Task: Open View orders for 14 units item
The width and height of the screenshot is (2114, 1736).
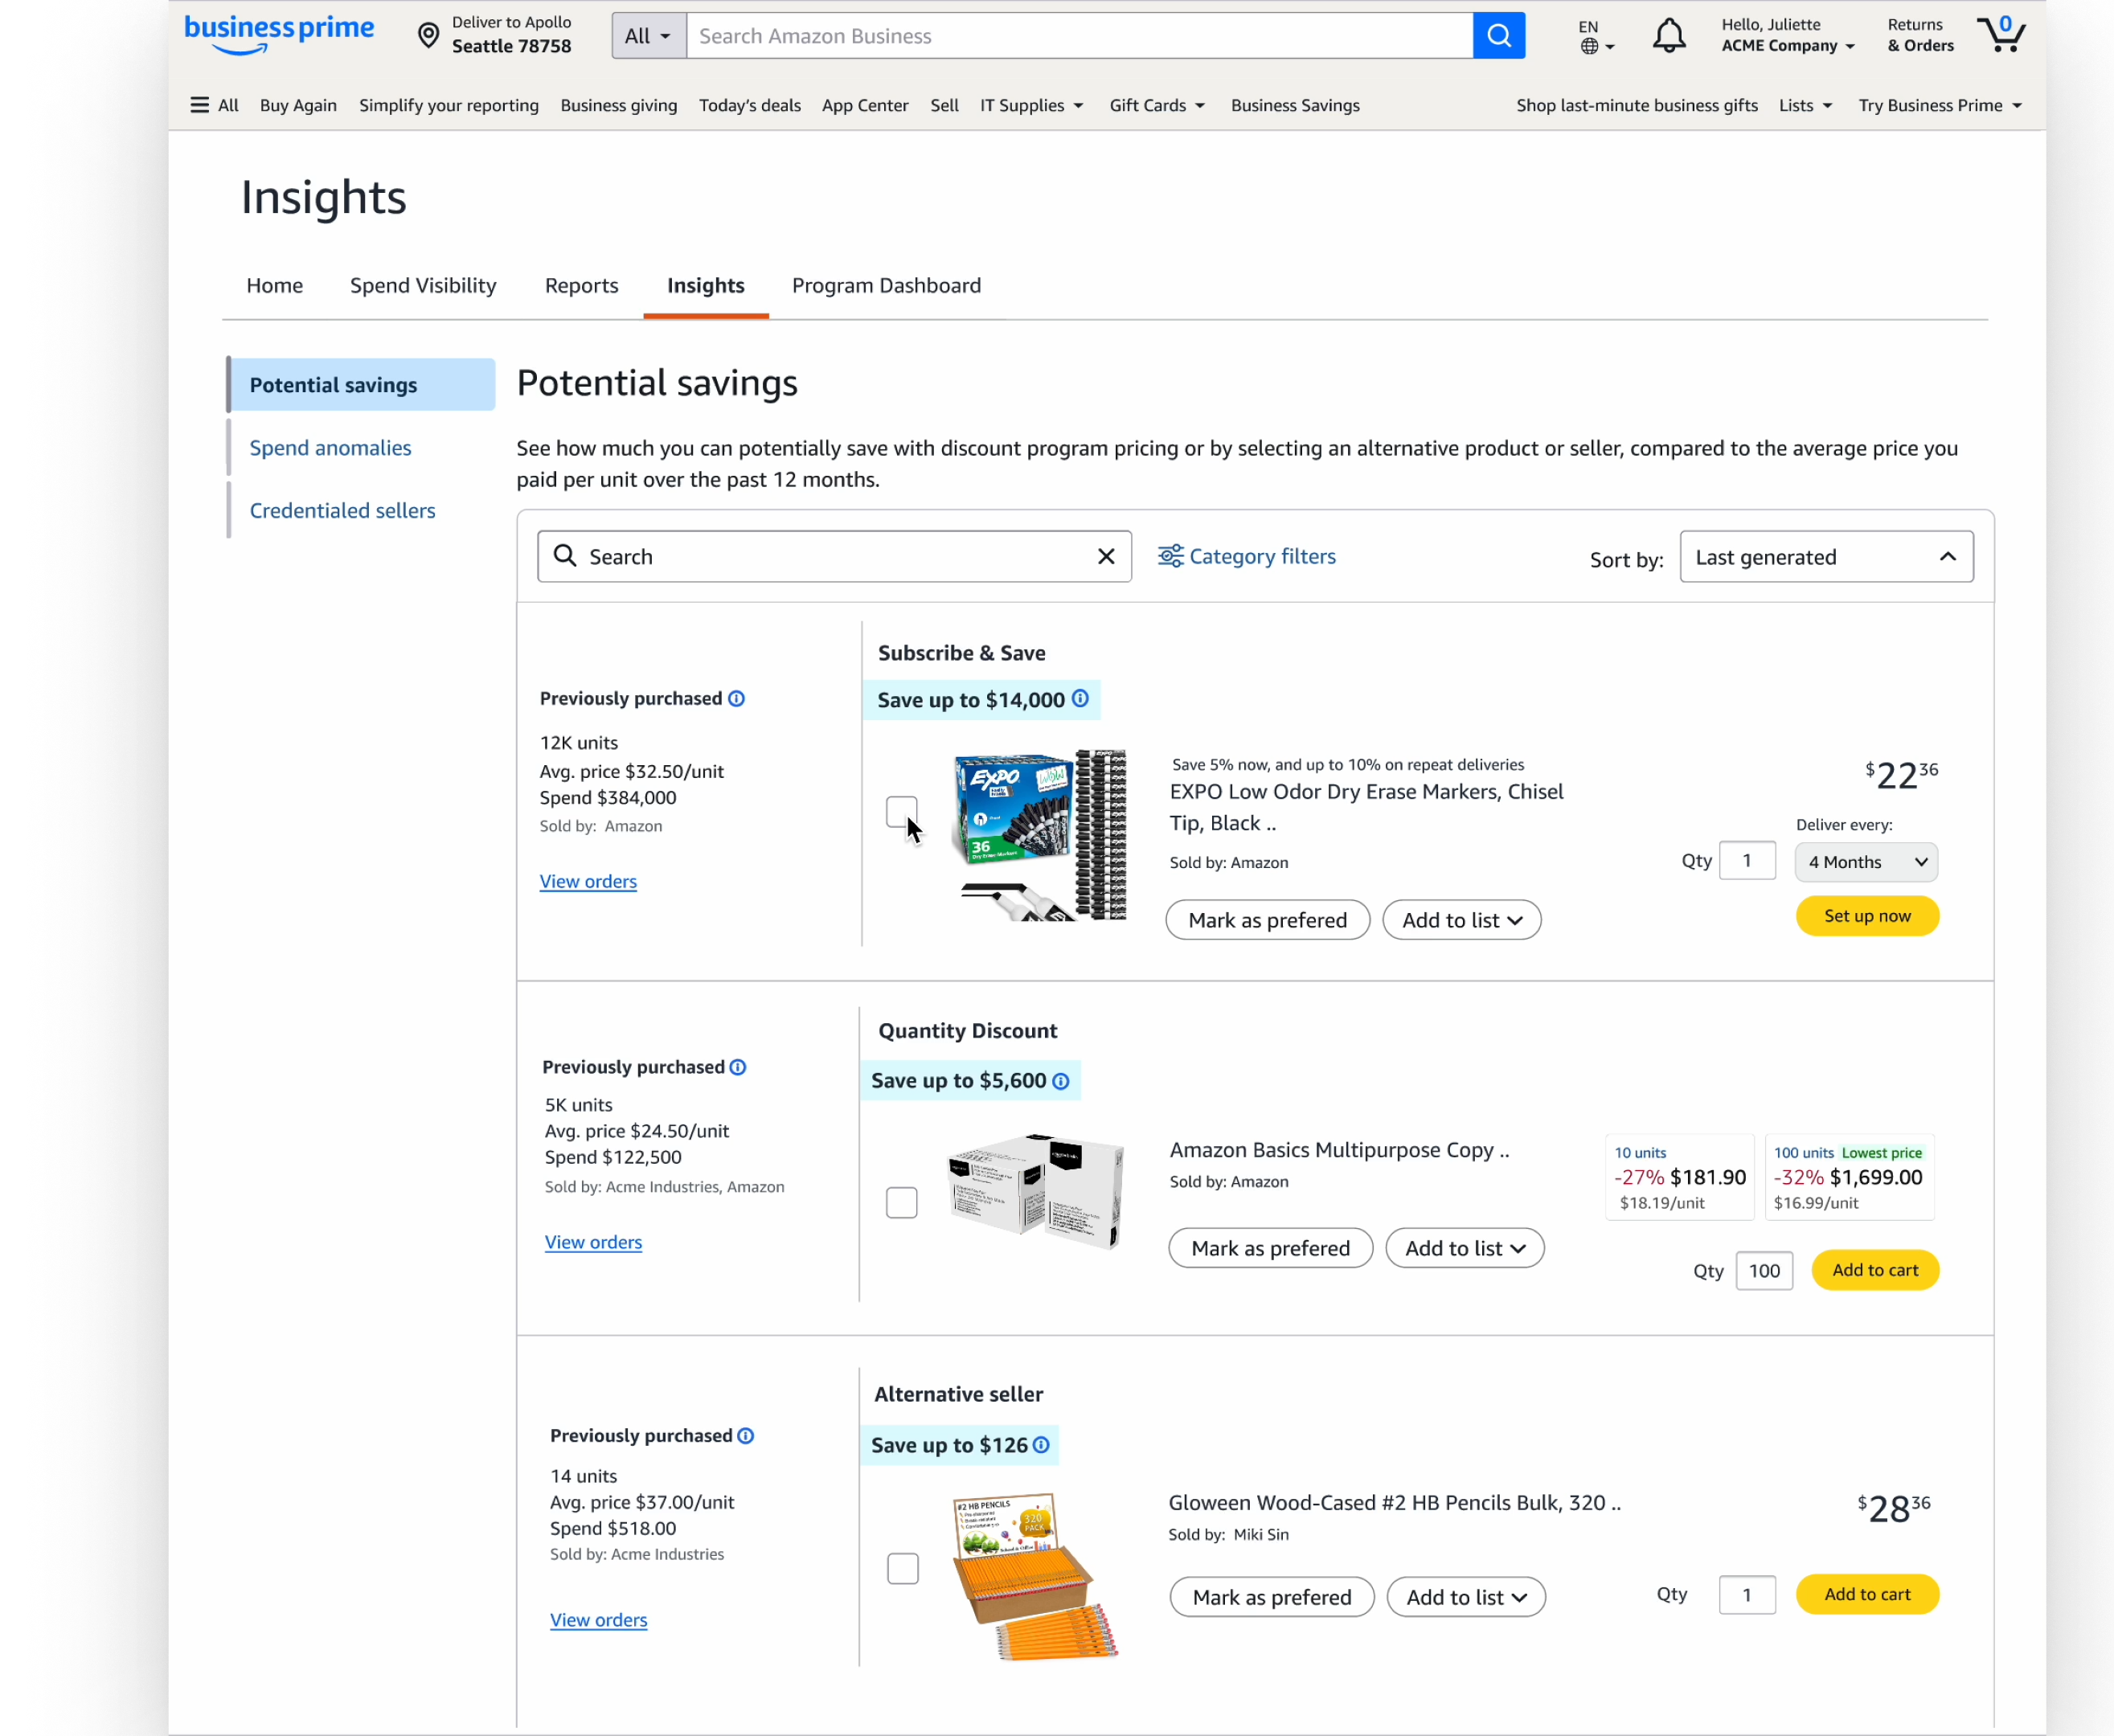Action: pyautogui.click(x=598, y=1620)
